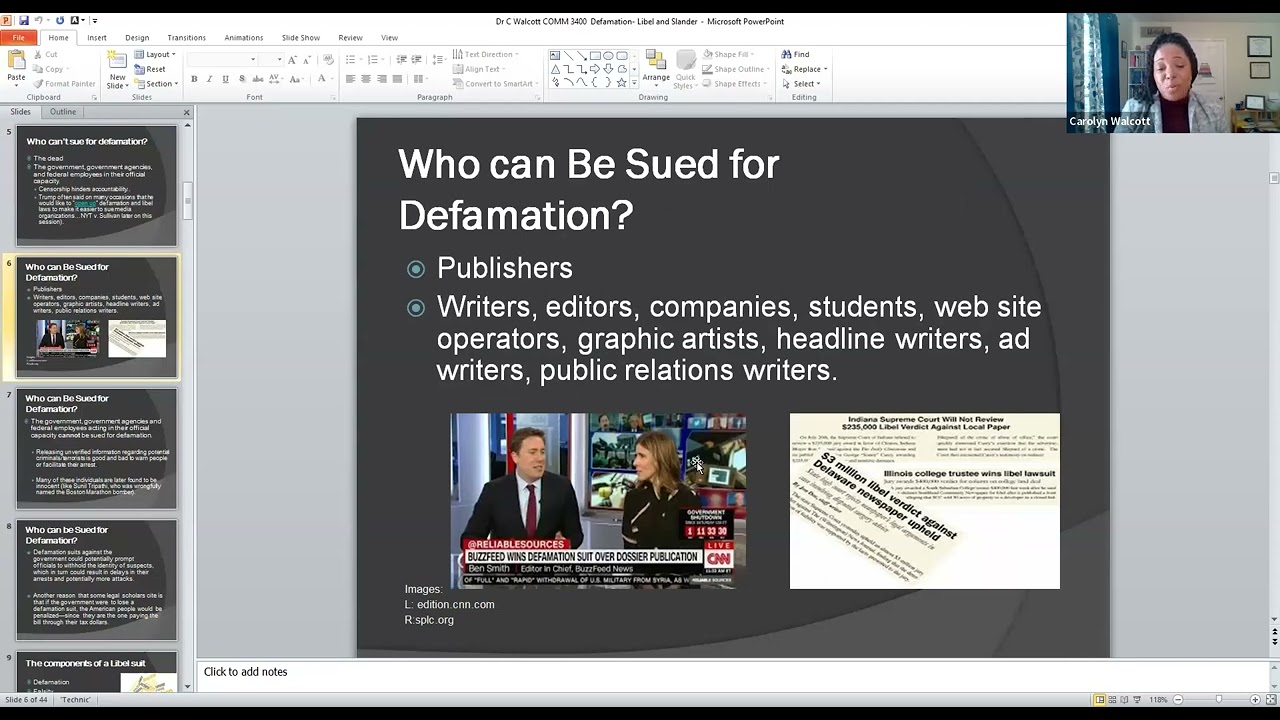Toggle Justify text alignment

398,79
